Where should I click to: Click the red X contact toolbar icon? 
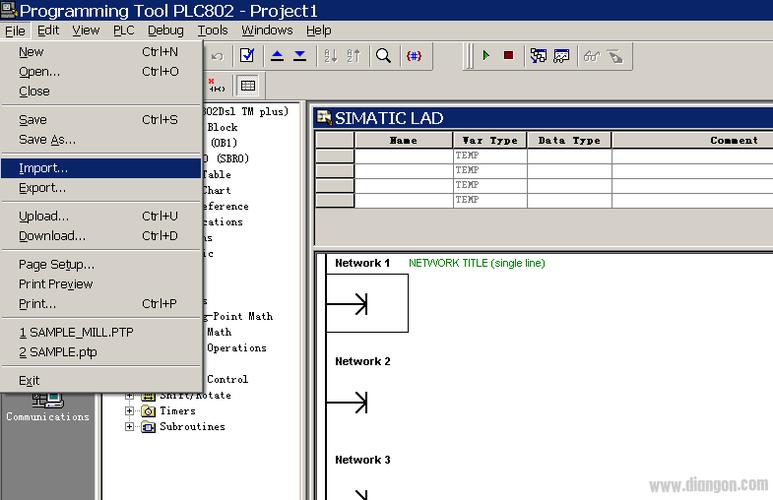[x=216, y=85]
